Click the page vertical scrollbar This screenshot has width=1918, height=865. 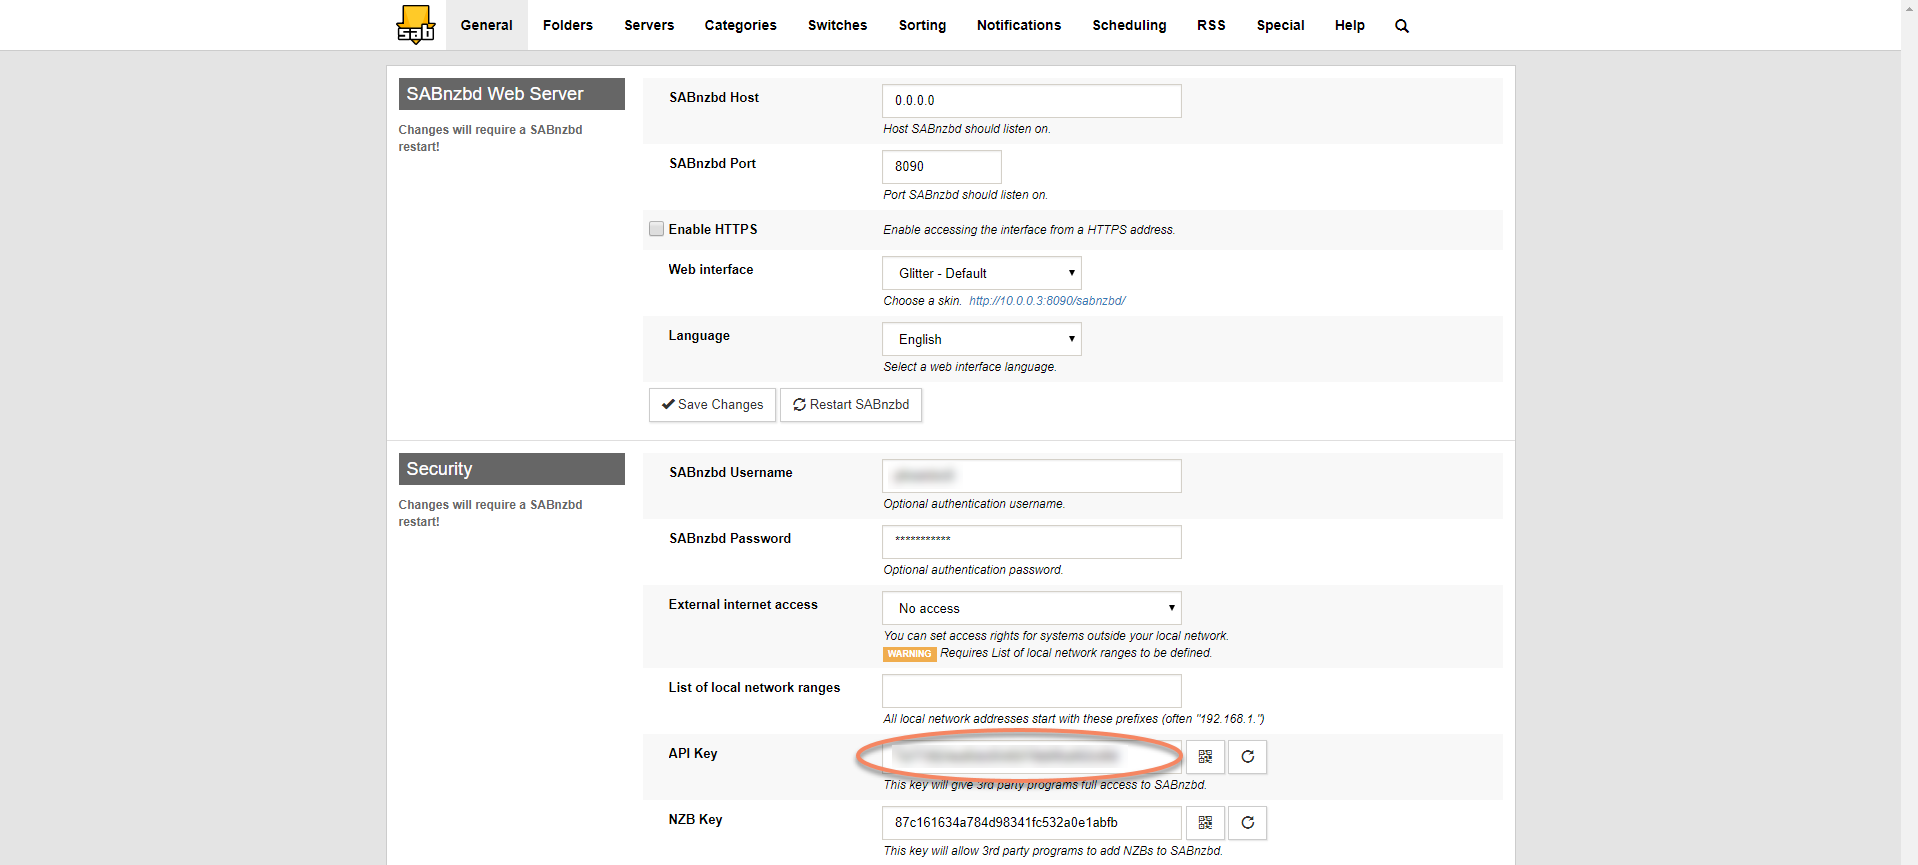tap(1909, 432)
